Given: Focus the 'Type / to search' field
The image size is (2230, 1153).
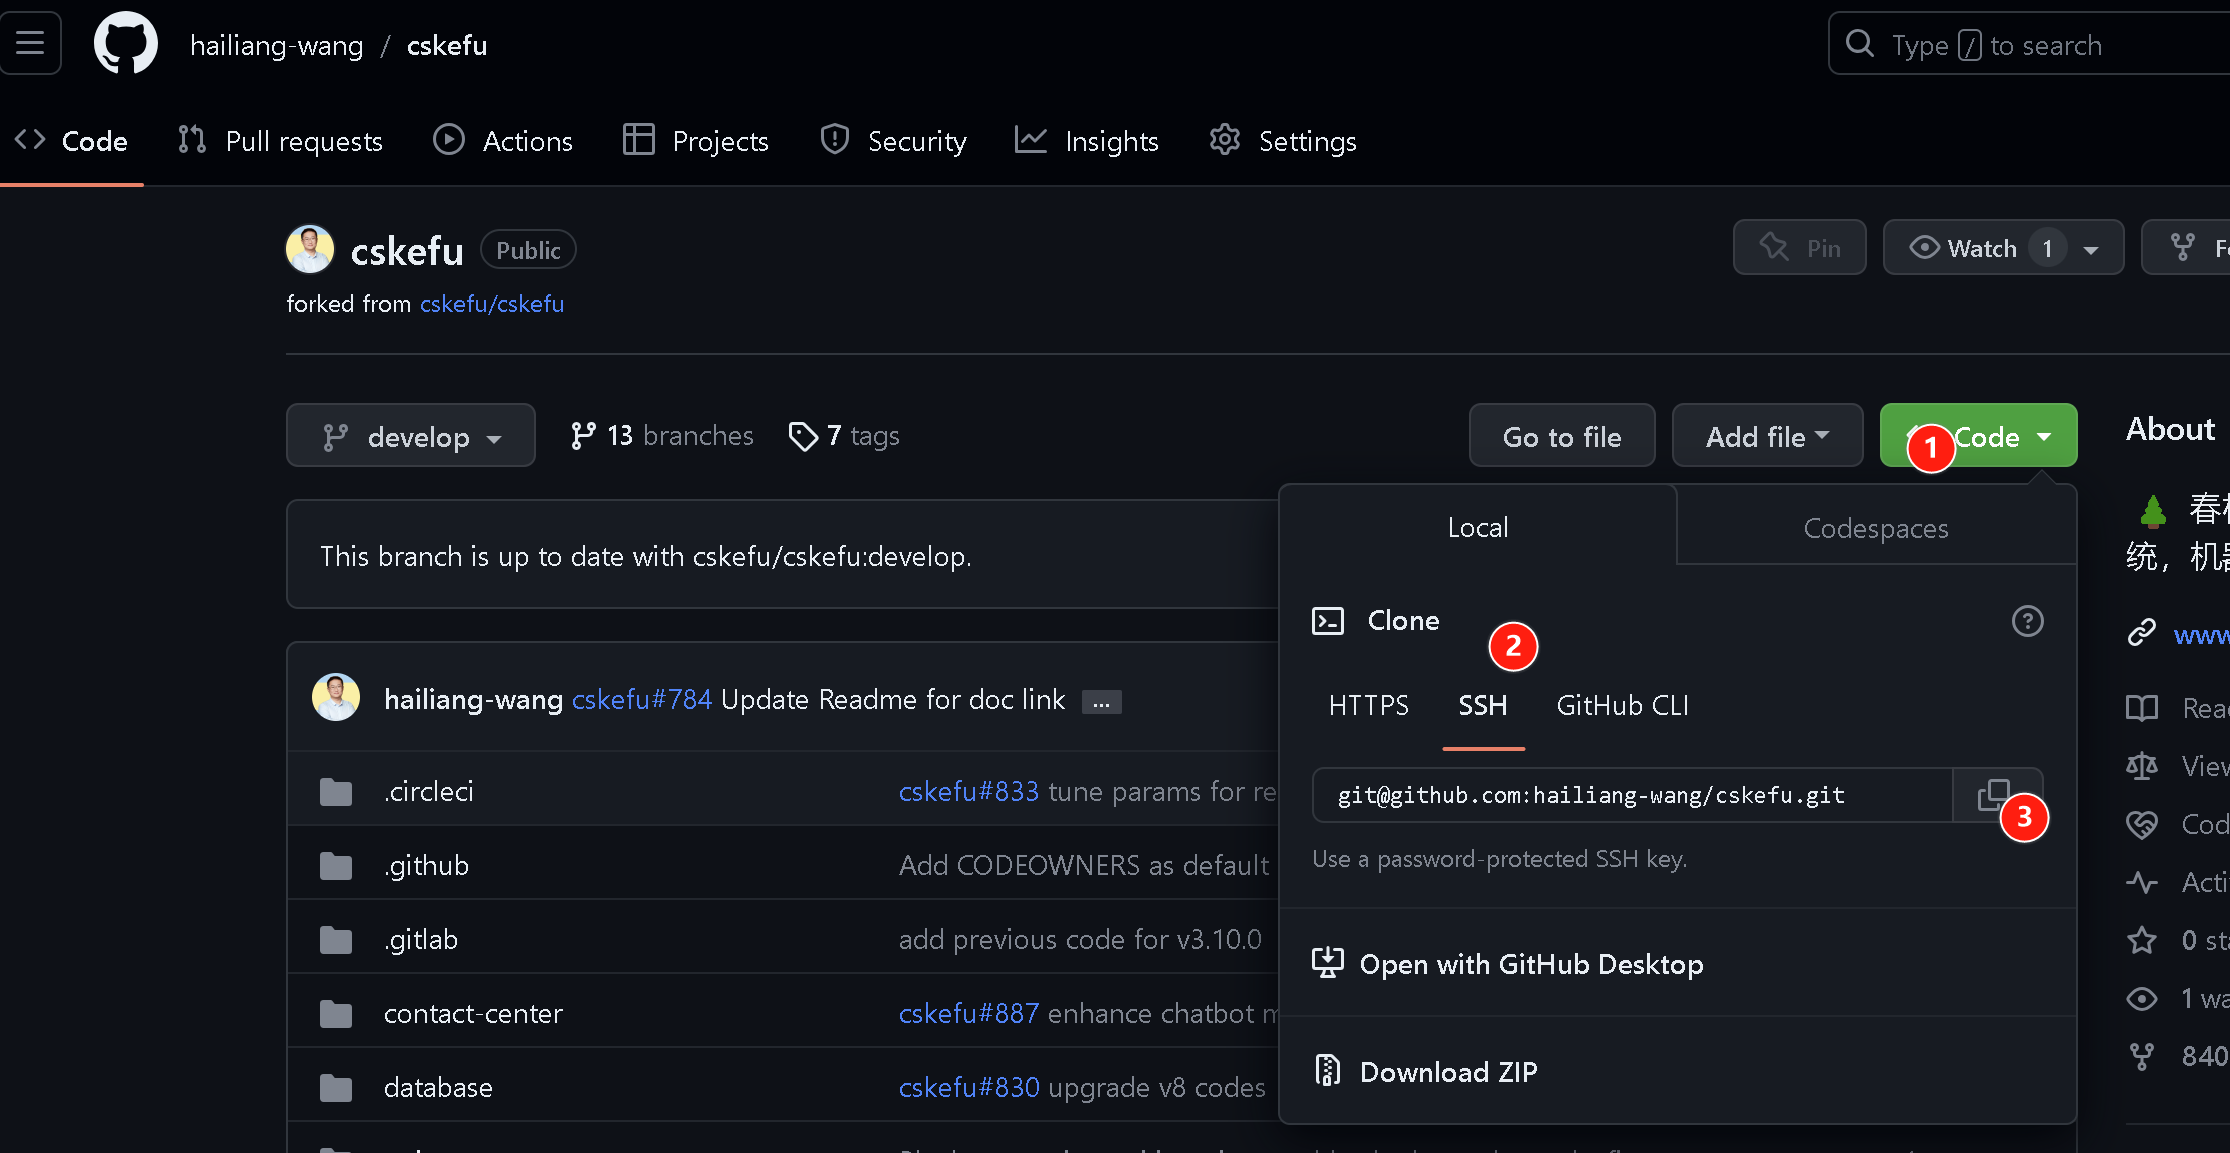Looking at the screenshot, I should pyautogui.click(x=2028, y=44).
